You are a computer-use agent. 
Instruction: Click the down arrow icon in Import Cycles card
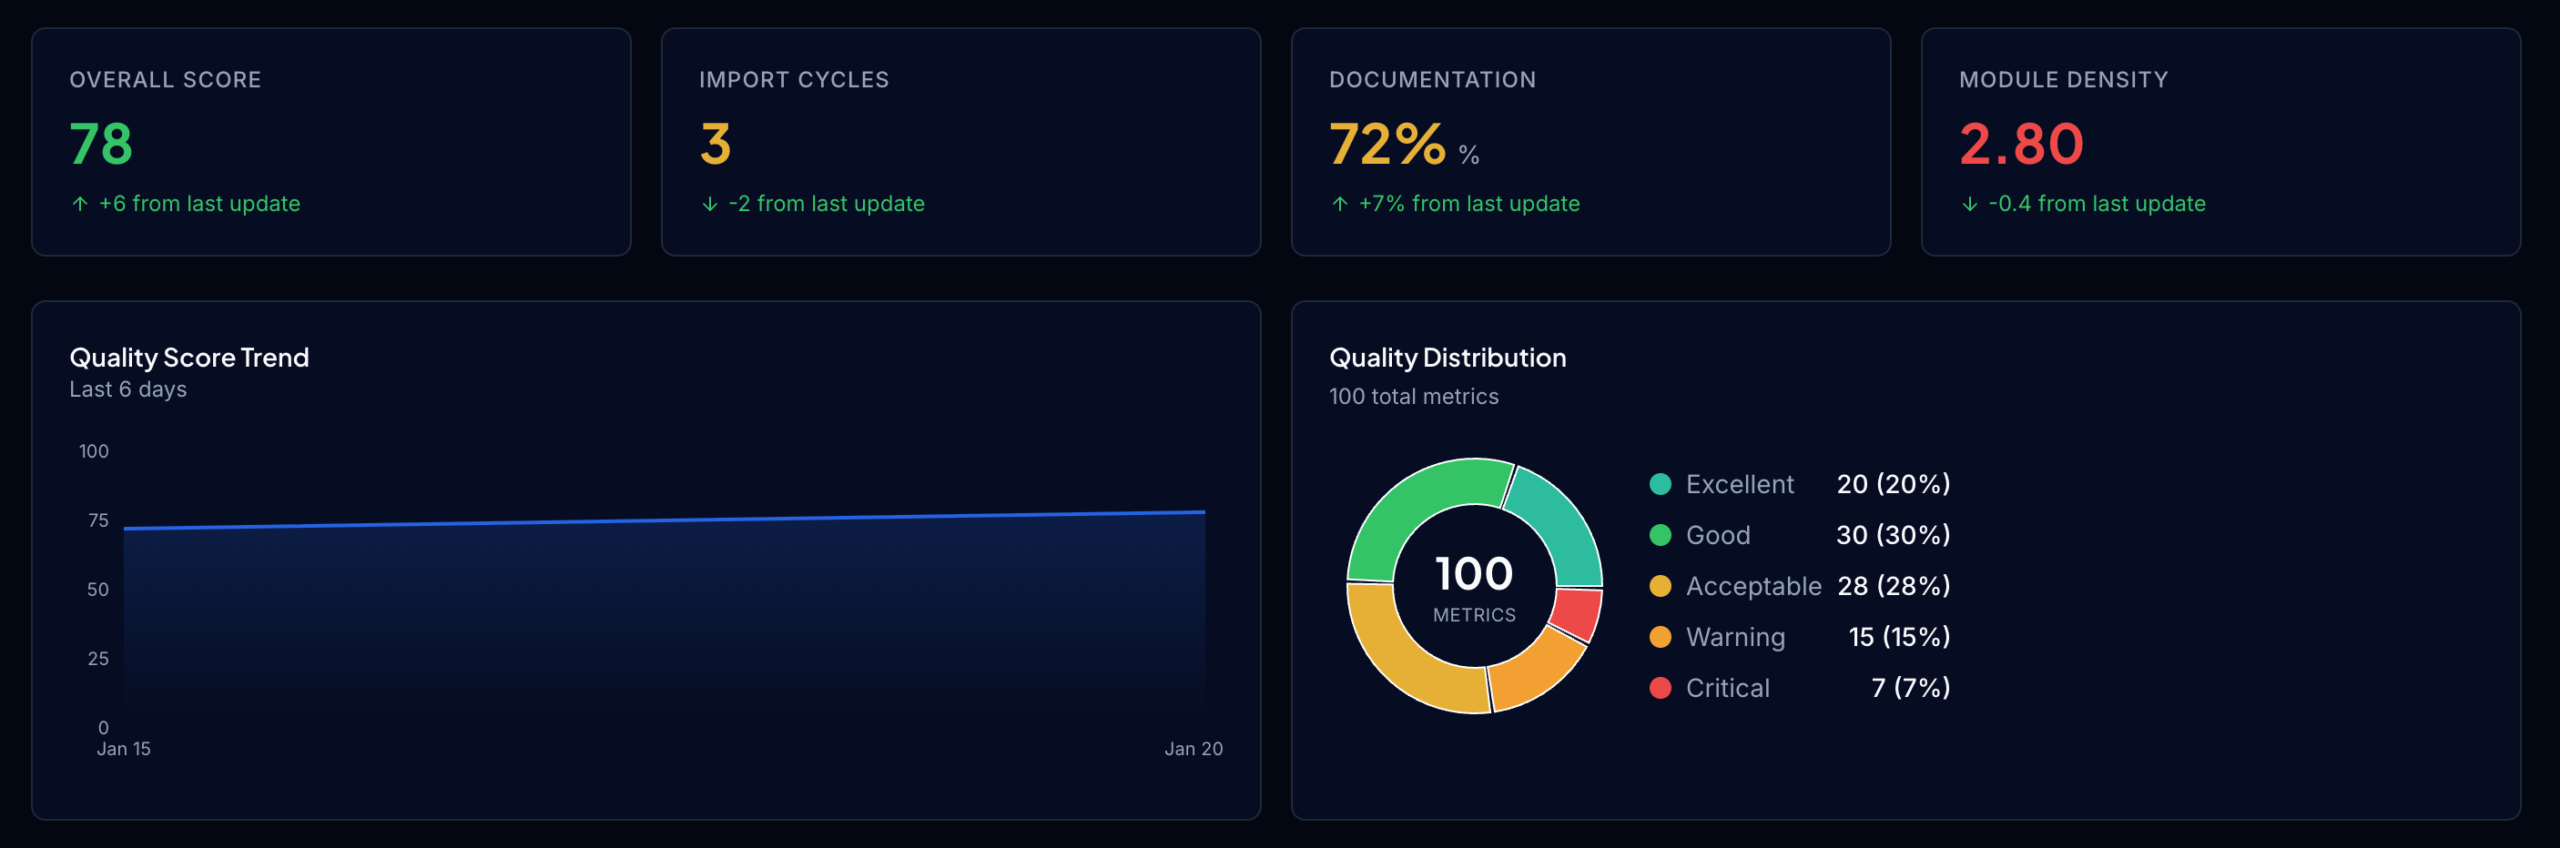pos(710,204)
